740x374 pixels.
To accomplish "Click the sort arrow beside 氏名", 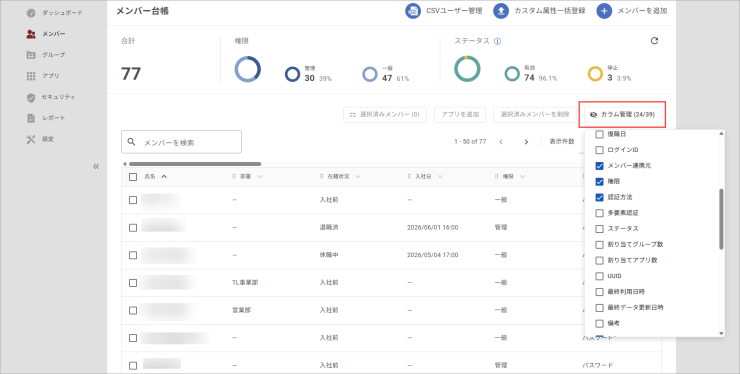I will [x=164, y=177].
